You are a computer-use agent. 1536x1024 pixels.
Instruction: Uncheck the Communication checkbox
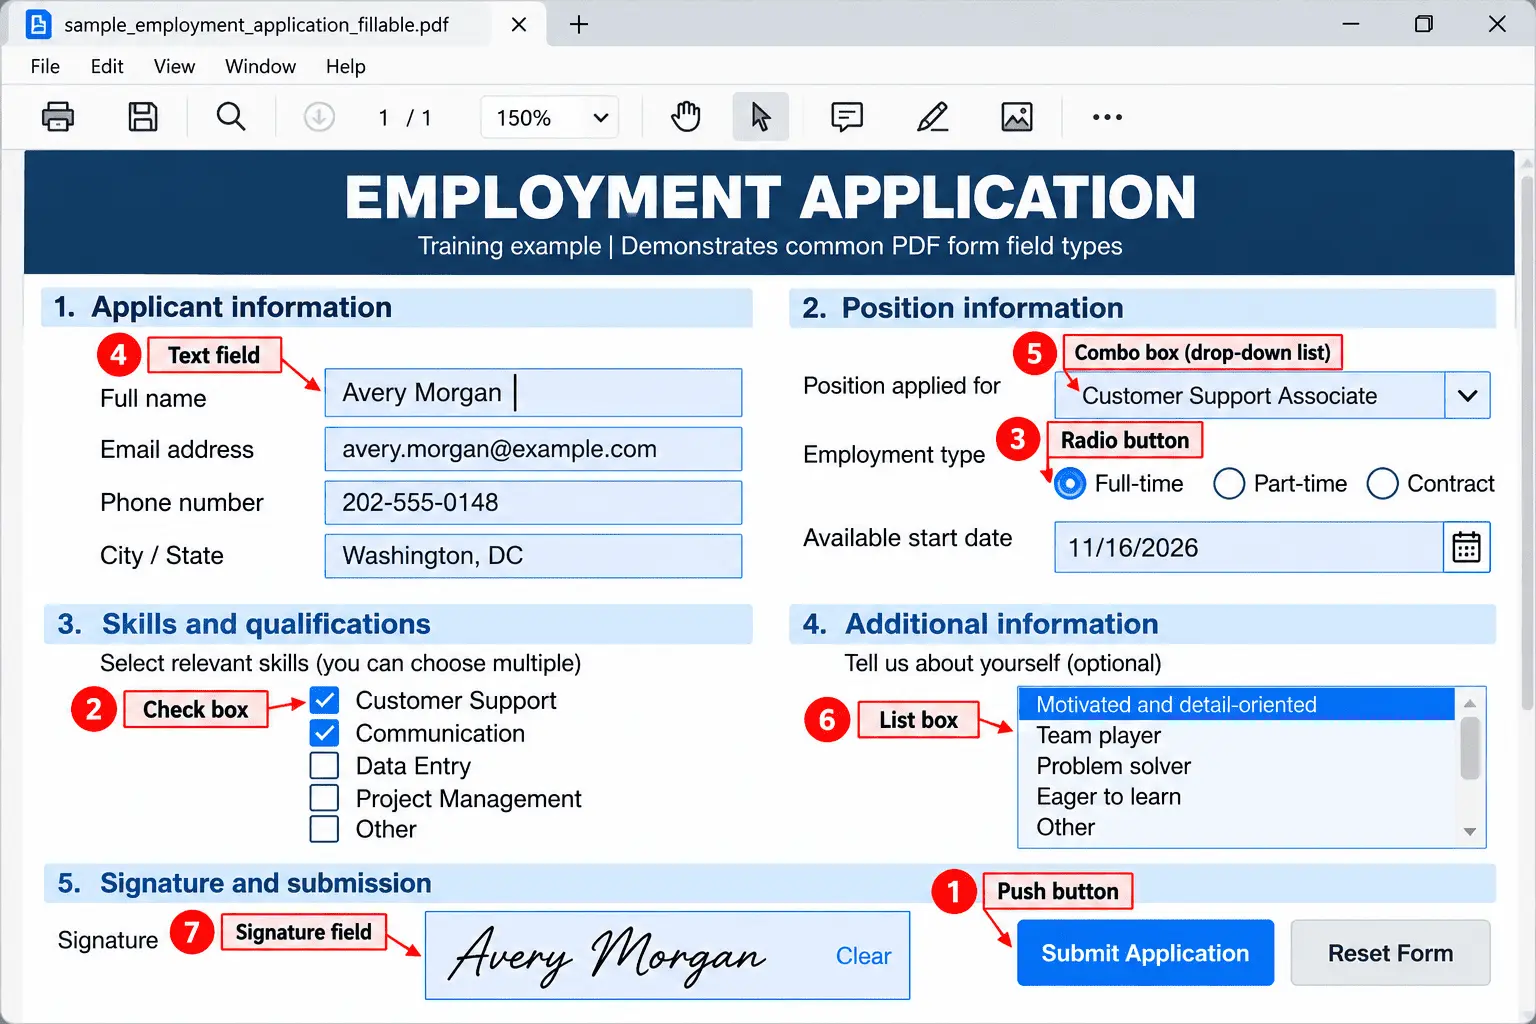(324, 733)
